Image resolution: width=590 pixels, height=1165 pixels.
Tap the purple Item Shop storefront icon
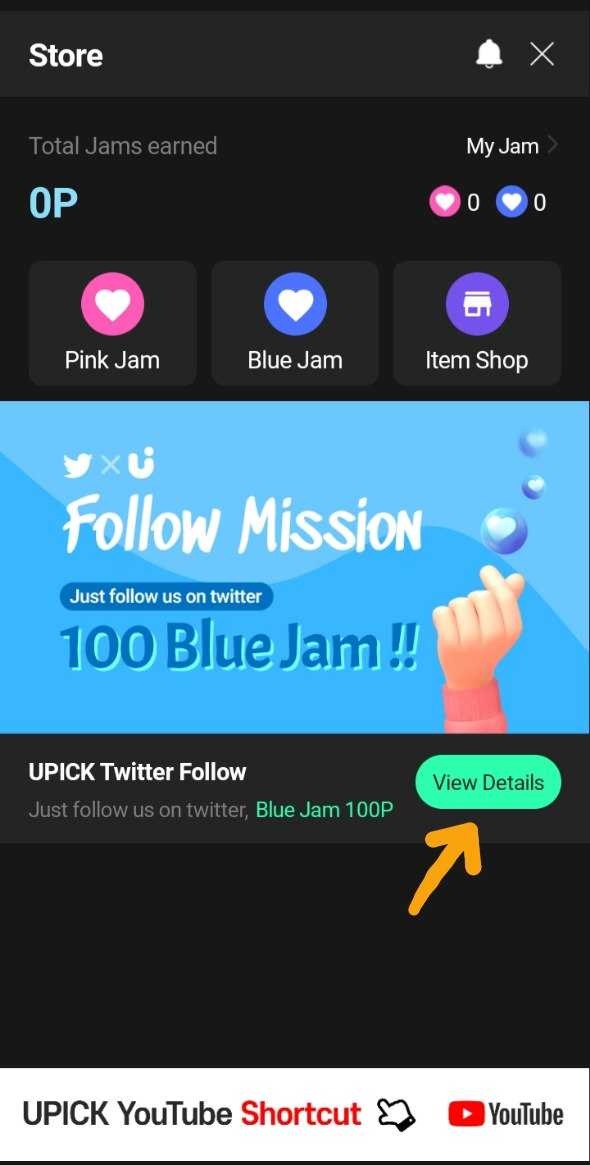[477, 304]
